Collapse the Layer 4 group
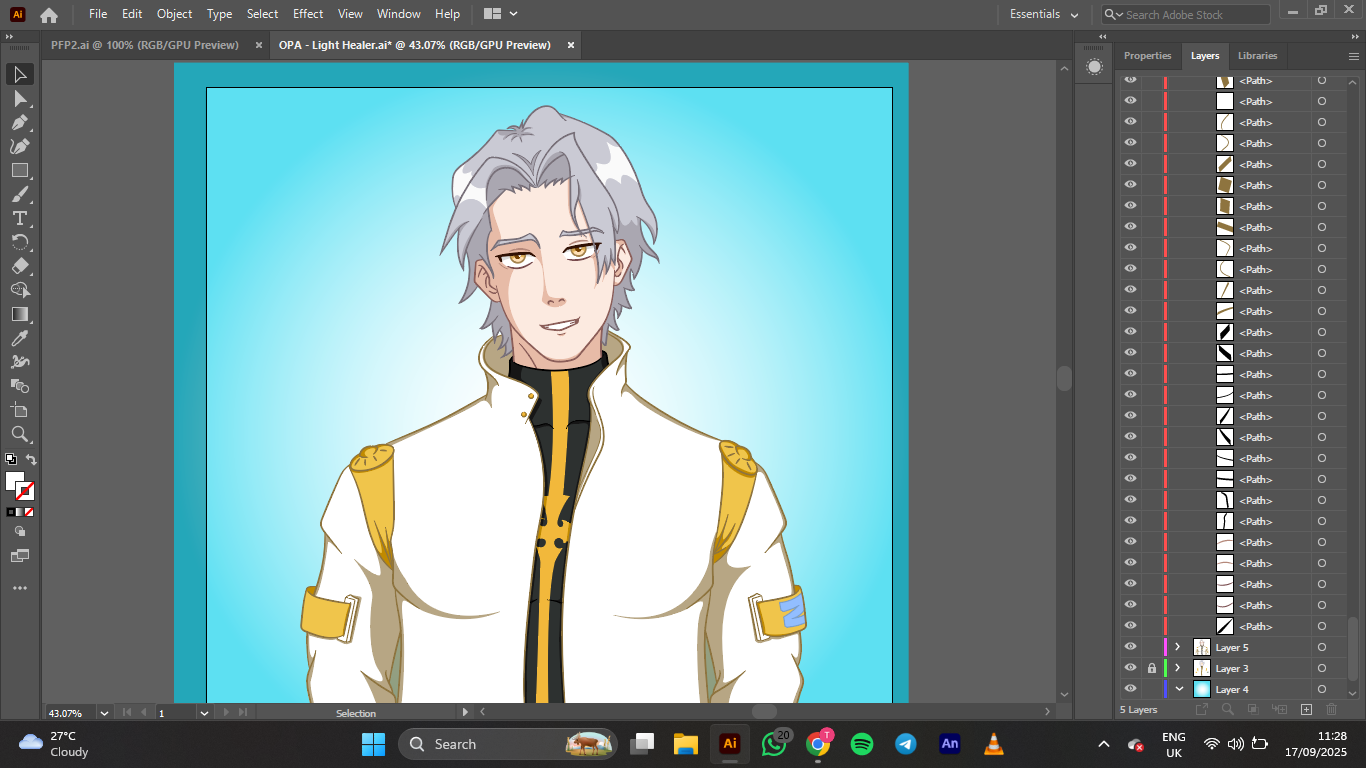1366x768 pixels. [x=1178, y=689]
